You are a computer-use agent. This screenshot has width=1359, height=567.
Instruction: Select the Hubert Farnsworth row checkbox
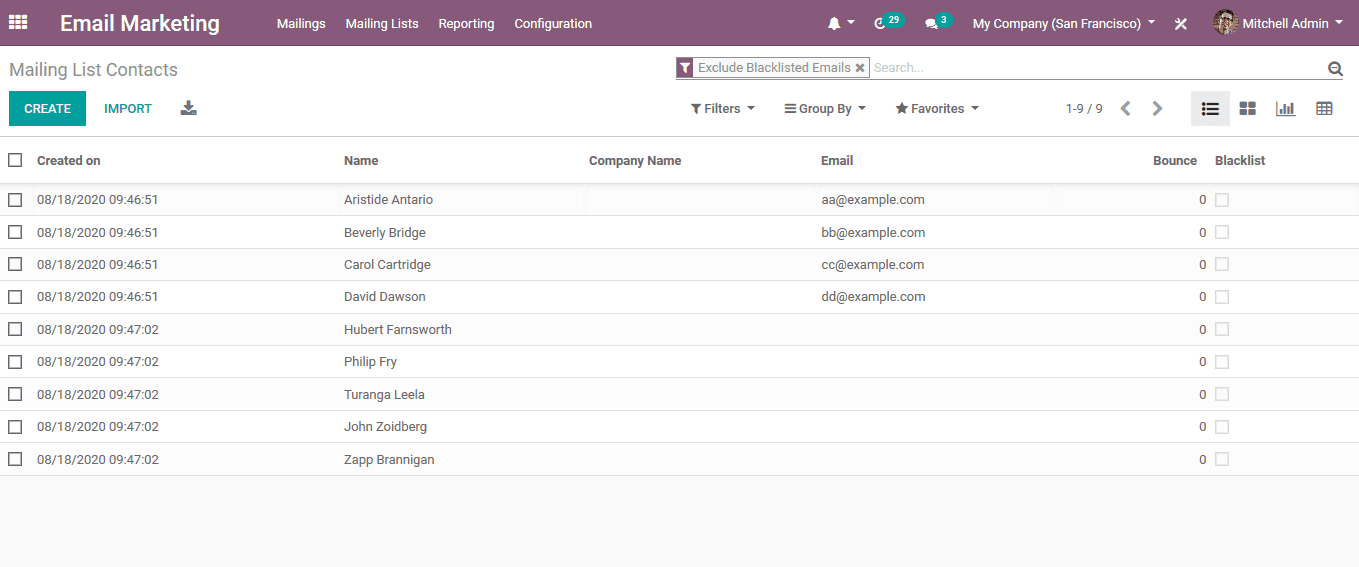(15, 329)
